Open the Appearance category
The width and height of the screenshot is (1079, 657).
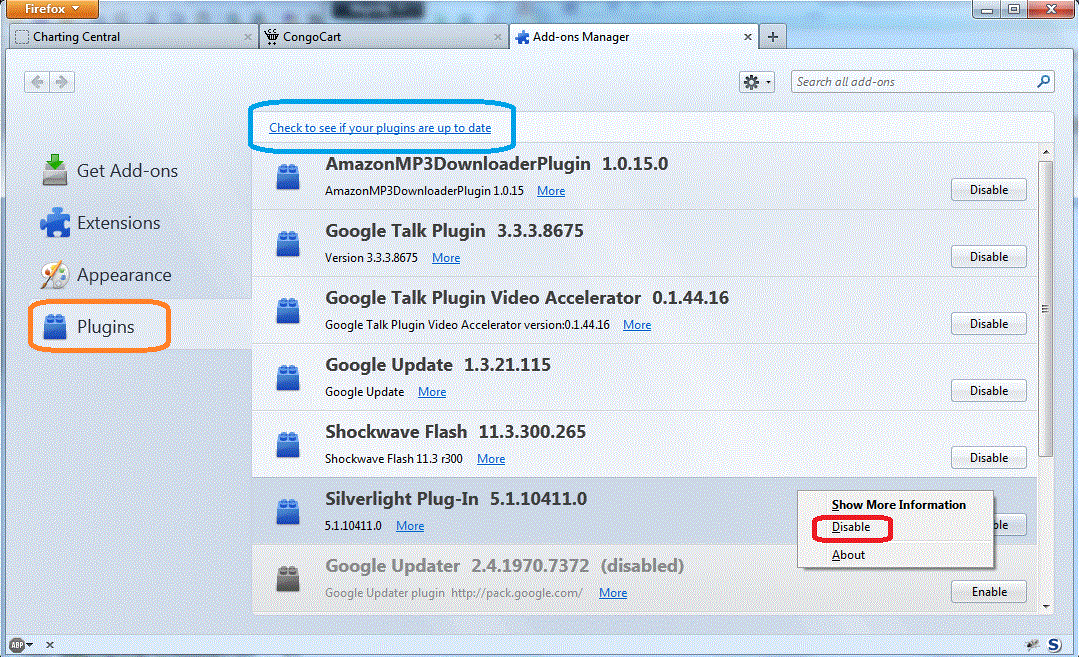pos(106,275)
